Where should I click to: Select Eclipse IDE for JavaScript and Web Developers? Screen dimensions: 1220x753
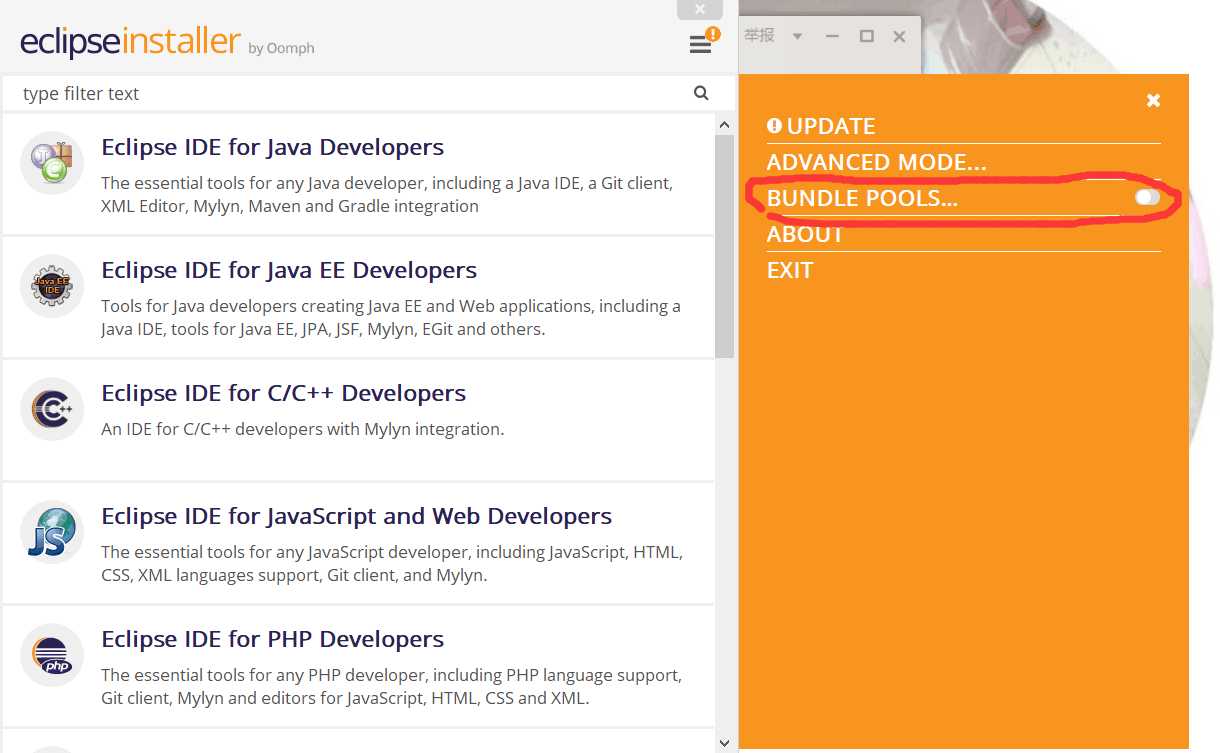(358, 543)
